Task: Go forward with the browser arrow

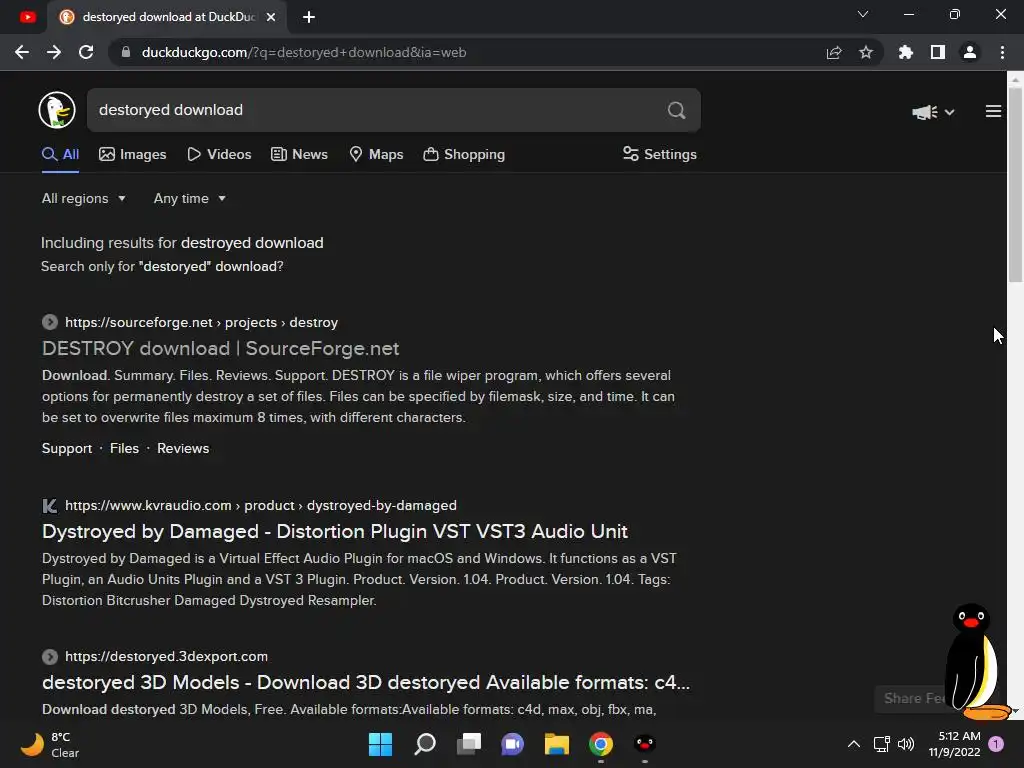Action: click(x=54, y=52)
